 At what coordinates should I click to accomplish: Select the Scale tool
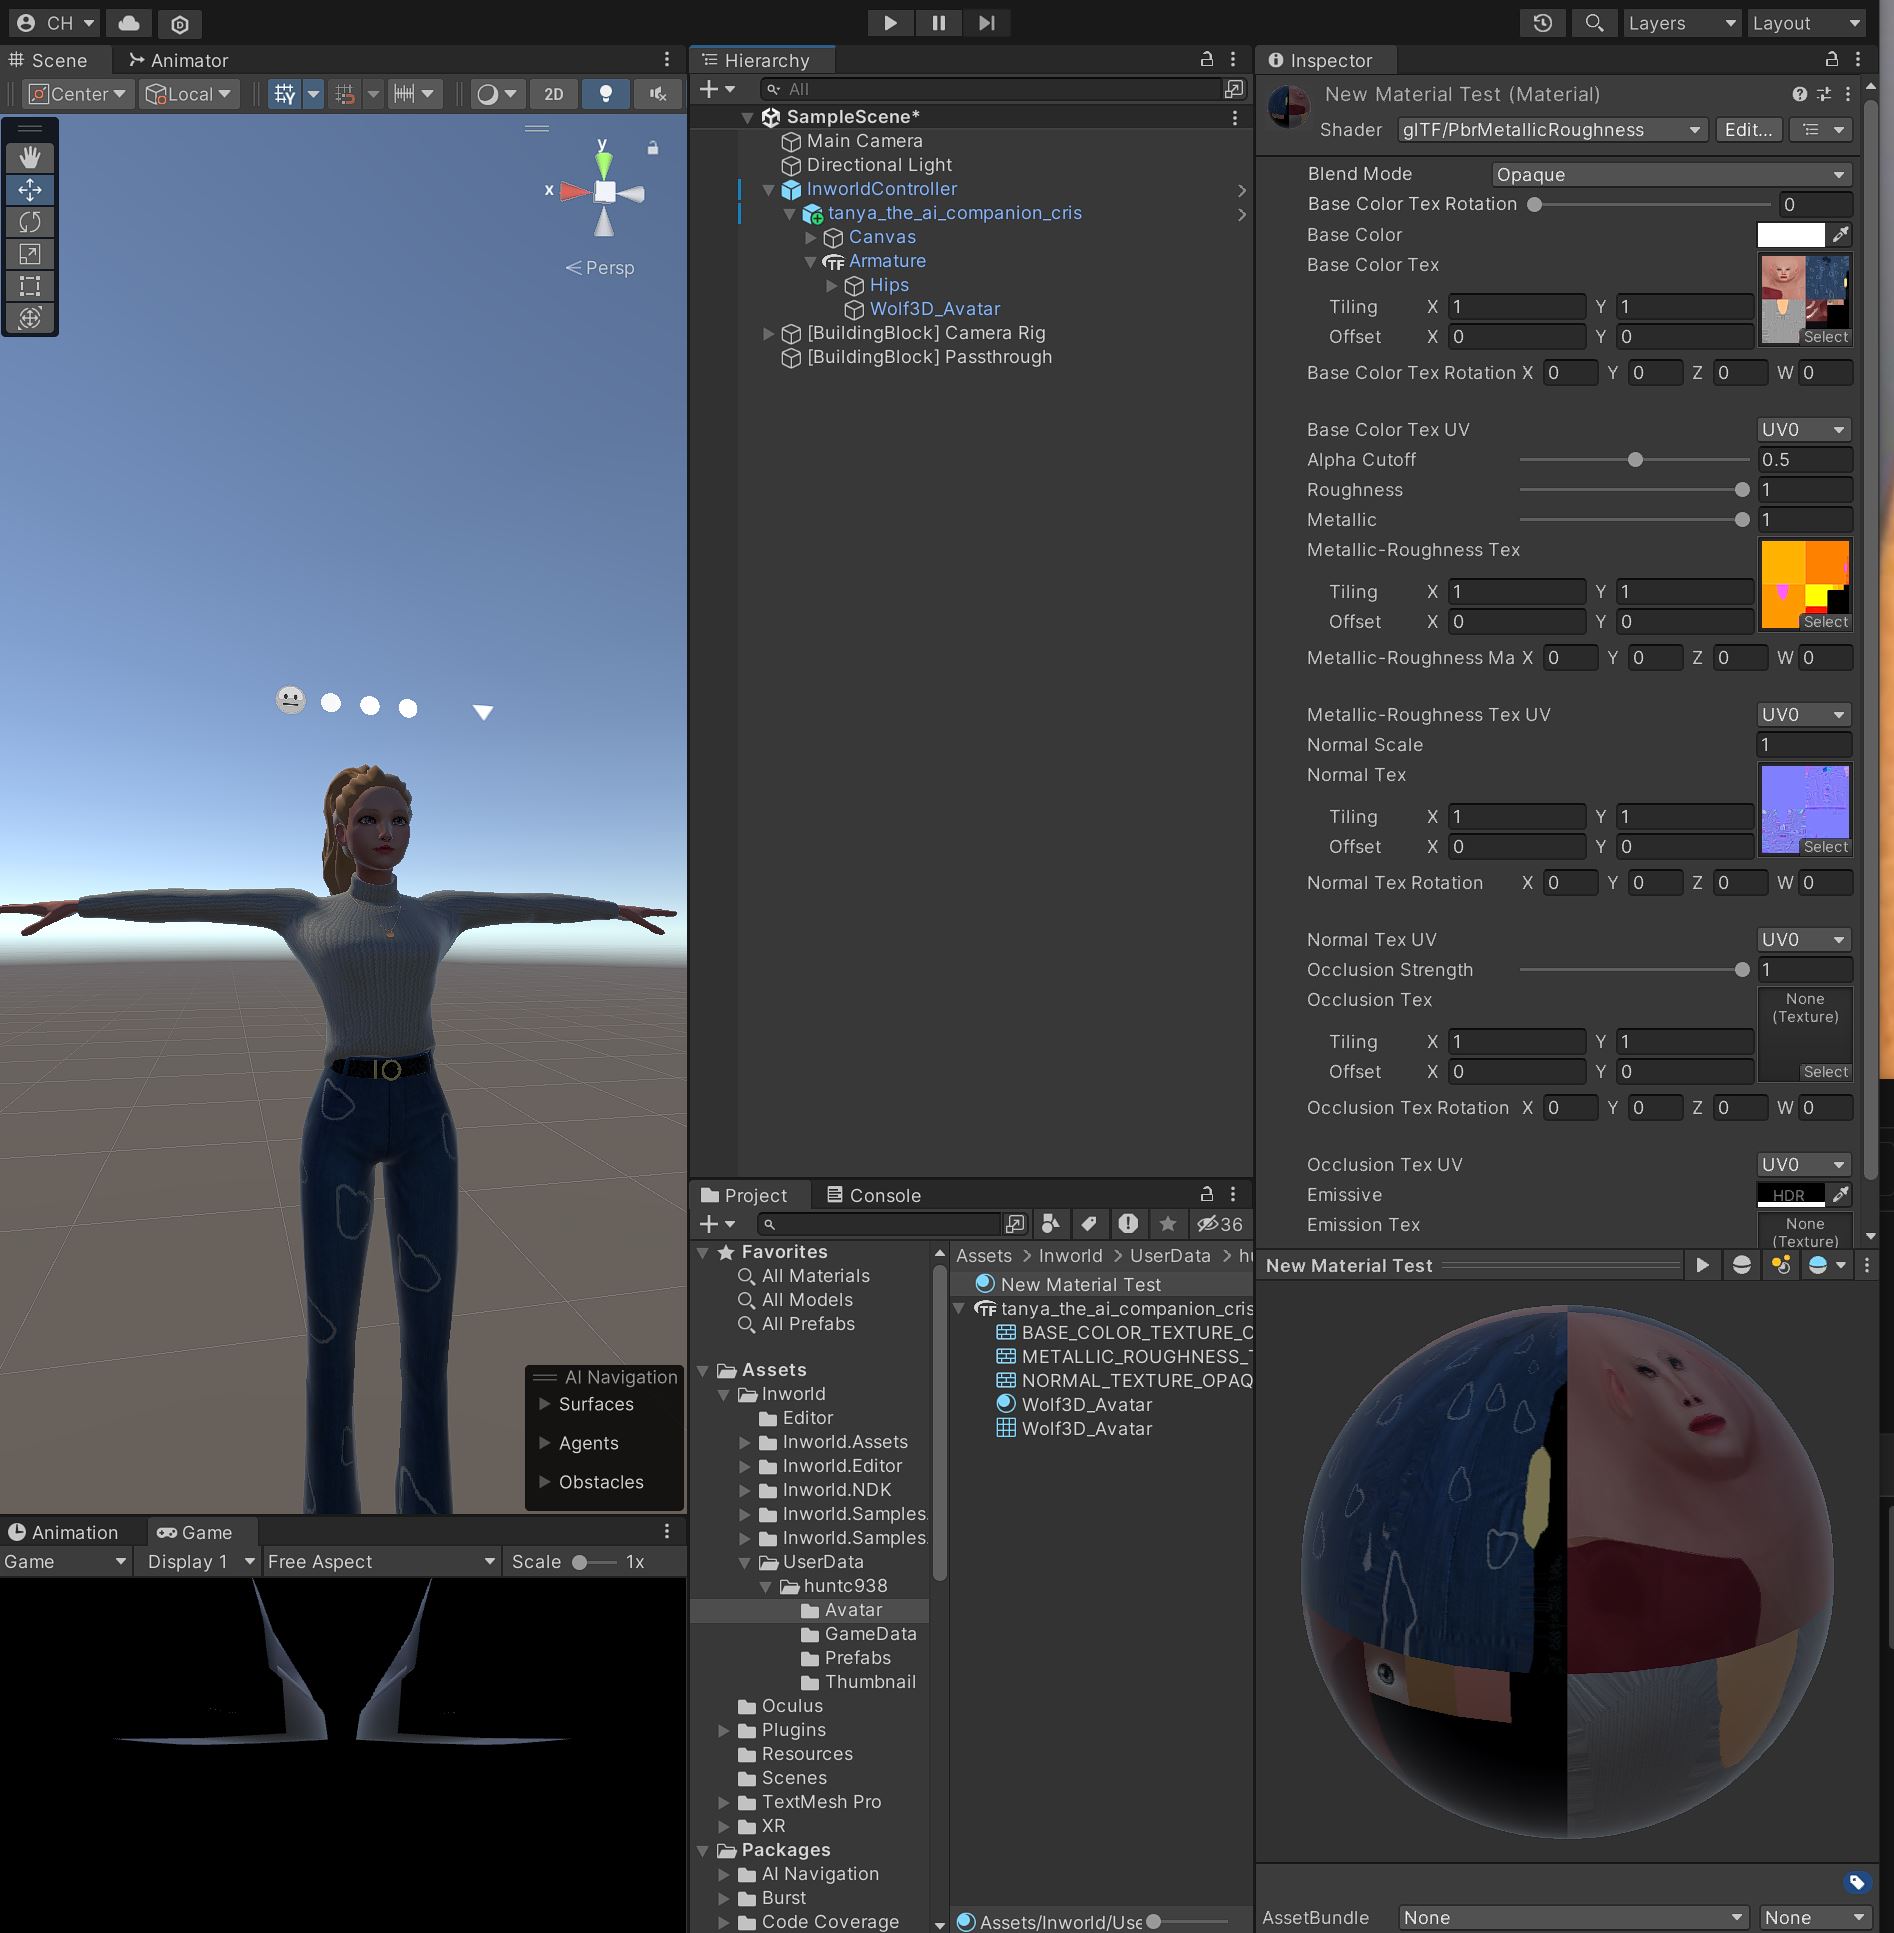(x=30, y=254)
